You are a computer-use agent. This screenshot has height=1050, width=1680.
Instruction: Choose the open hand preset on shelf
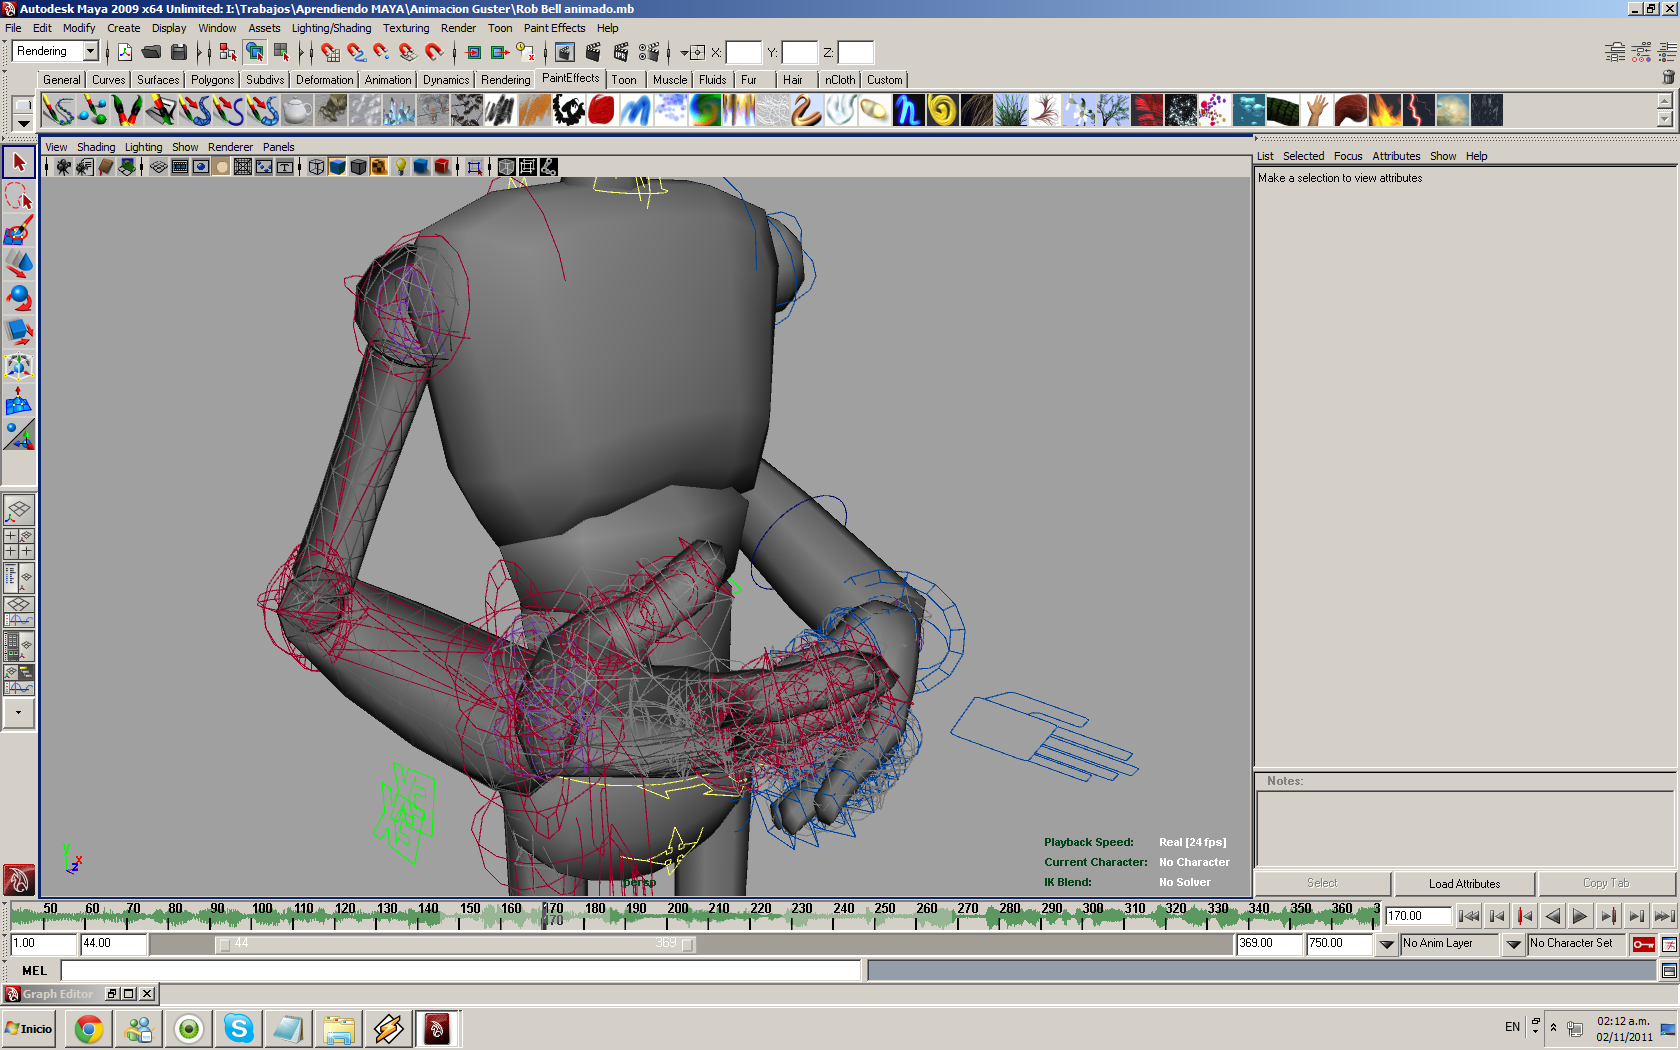pos(1317,110)
